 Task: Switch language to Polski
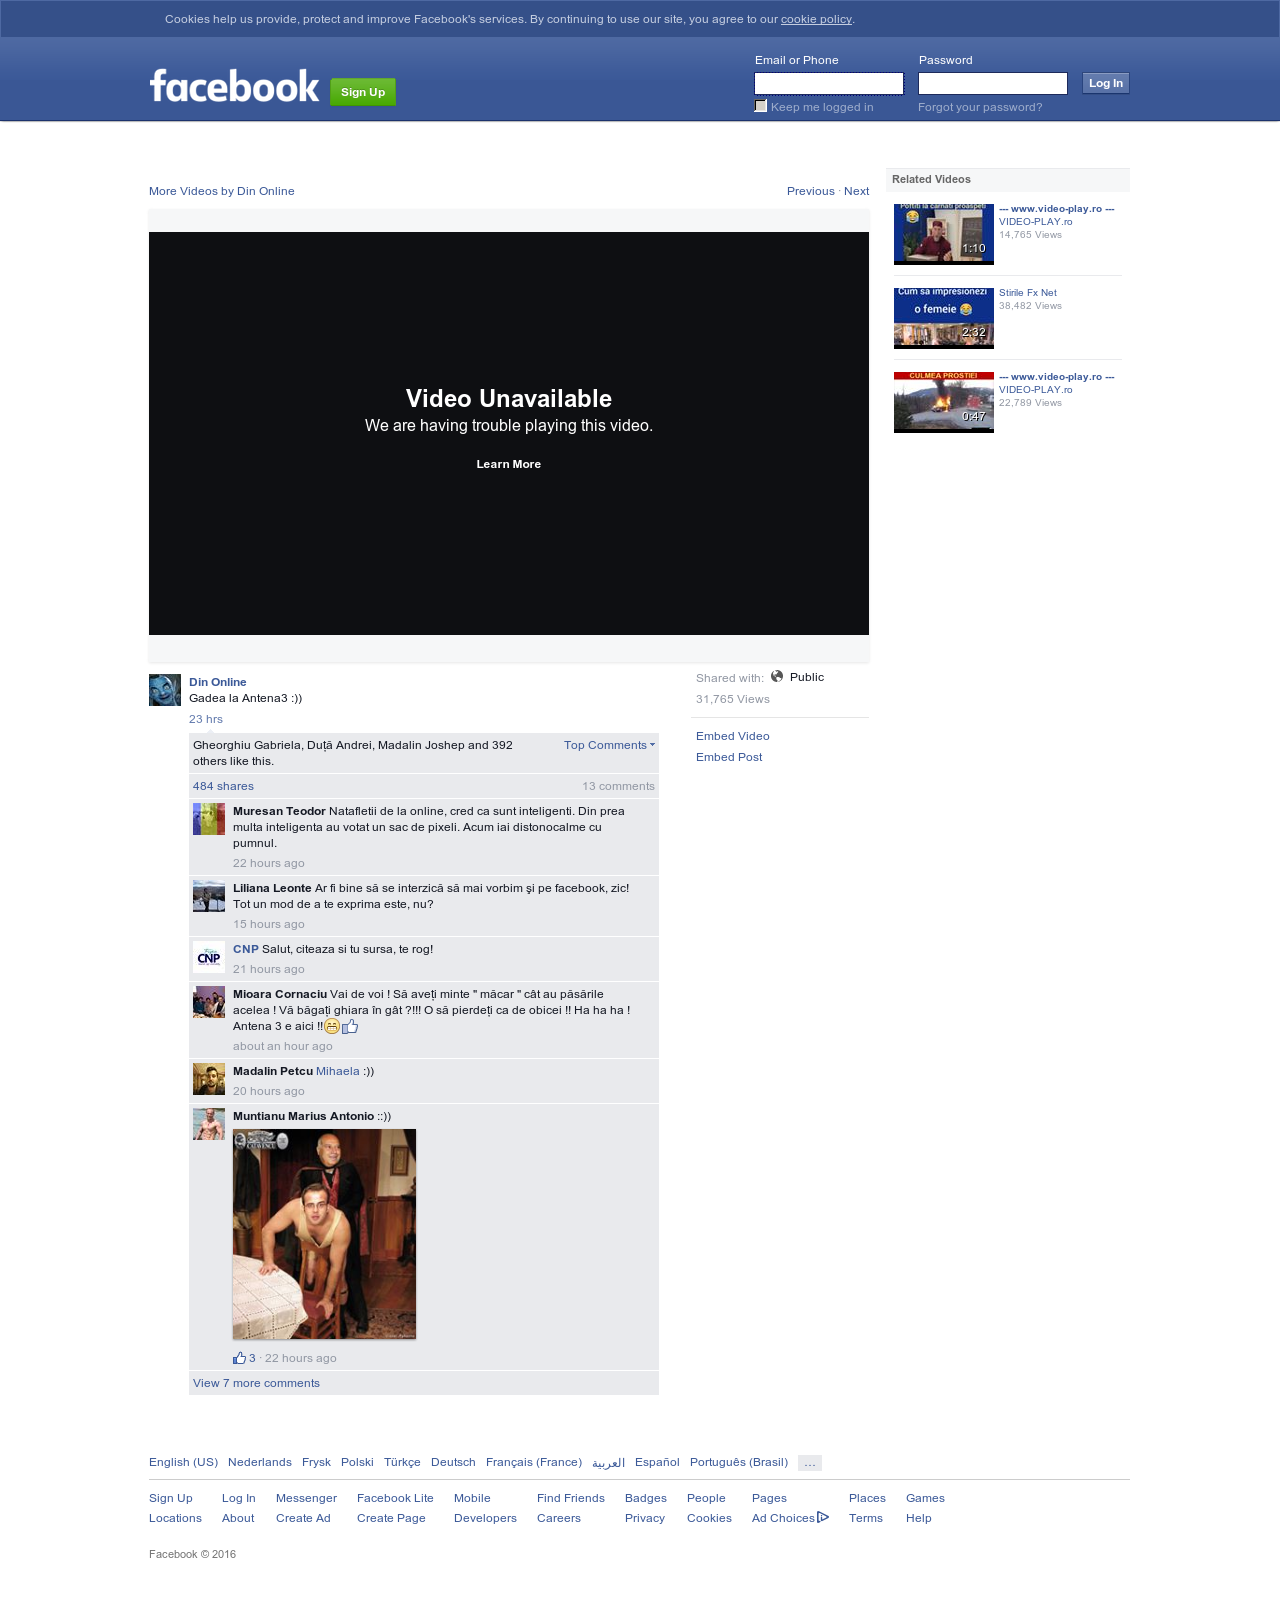[357, 1462]
